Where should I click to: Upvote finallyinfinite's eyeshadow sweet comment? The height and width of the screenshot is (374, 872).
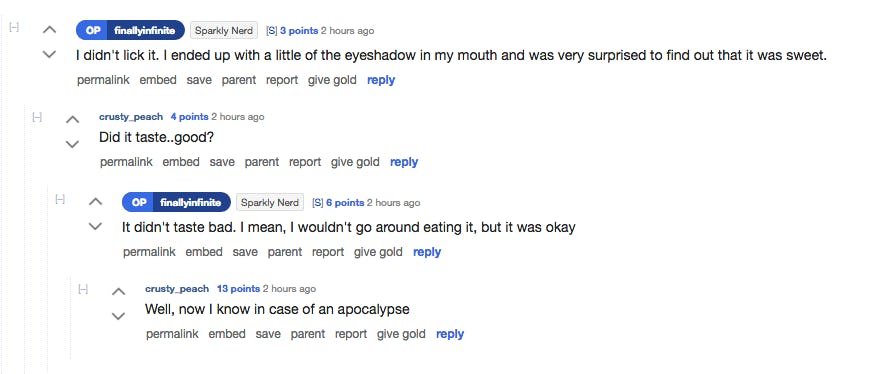[x=49, y=30]
